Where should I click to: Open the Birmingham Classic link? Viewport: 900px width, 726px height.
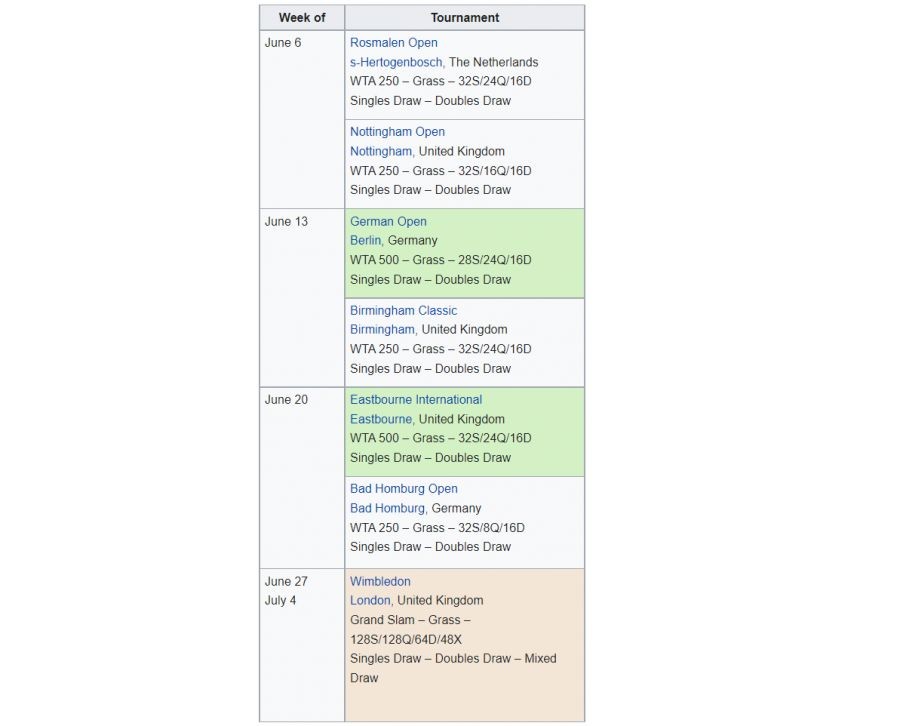pyautogui.click(x=403, y=311)
